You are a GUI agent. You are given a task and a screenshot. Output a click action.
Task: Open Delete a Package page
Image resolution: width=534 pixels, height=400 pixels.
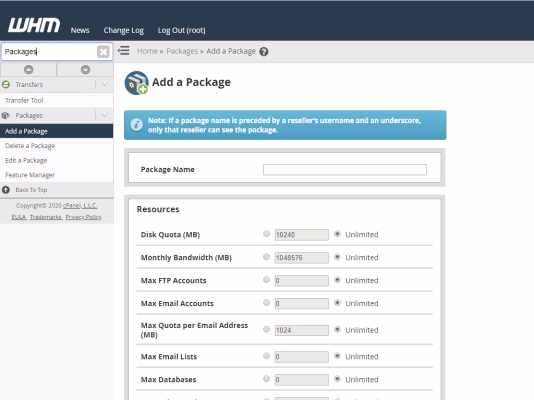(30, 146)
